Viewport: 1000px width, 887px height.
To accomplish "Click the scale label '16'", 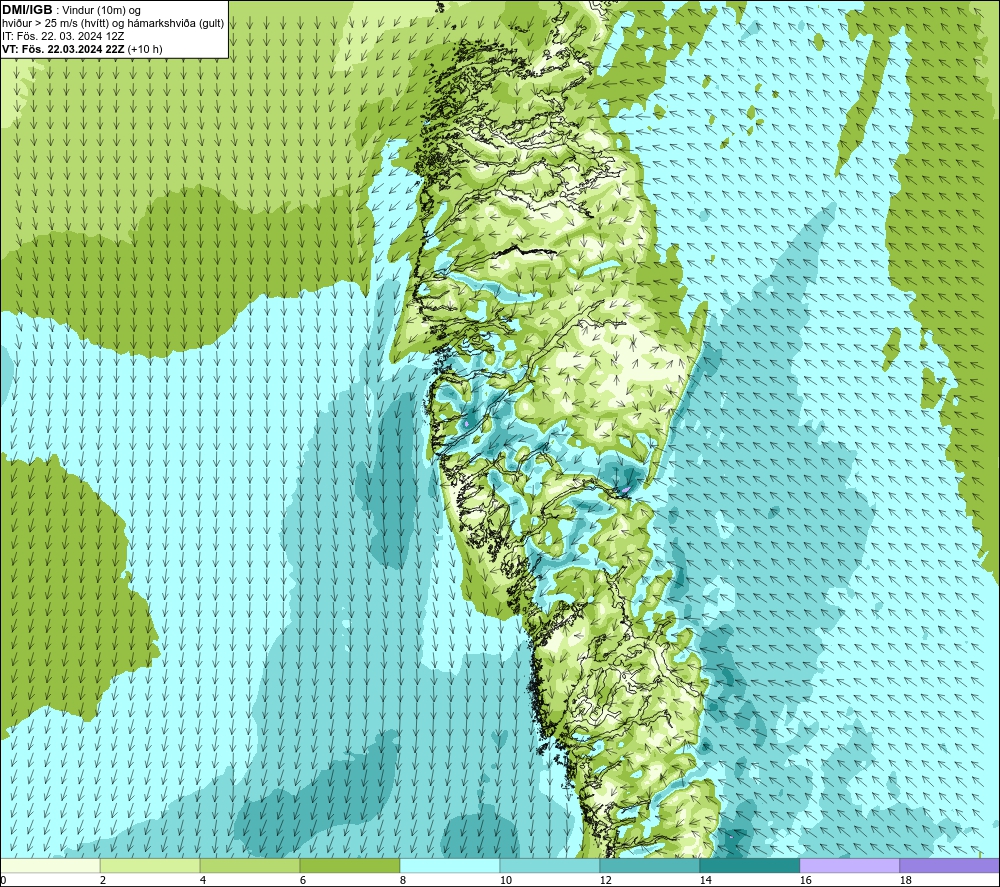I will 805,881.
